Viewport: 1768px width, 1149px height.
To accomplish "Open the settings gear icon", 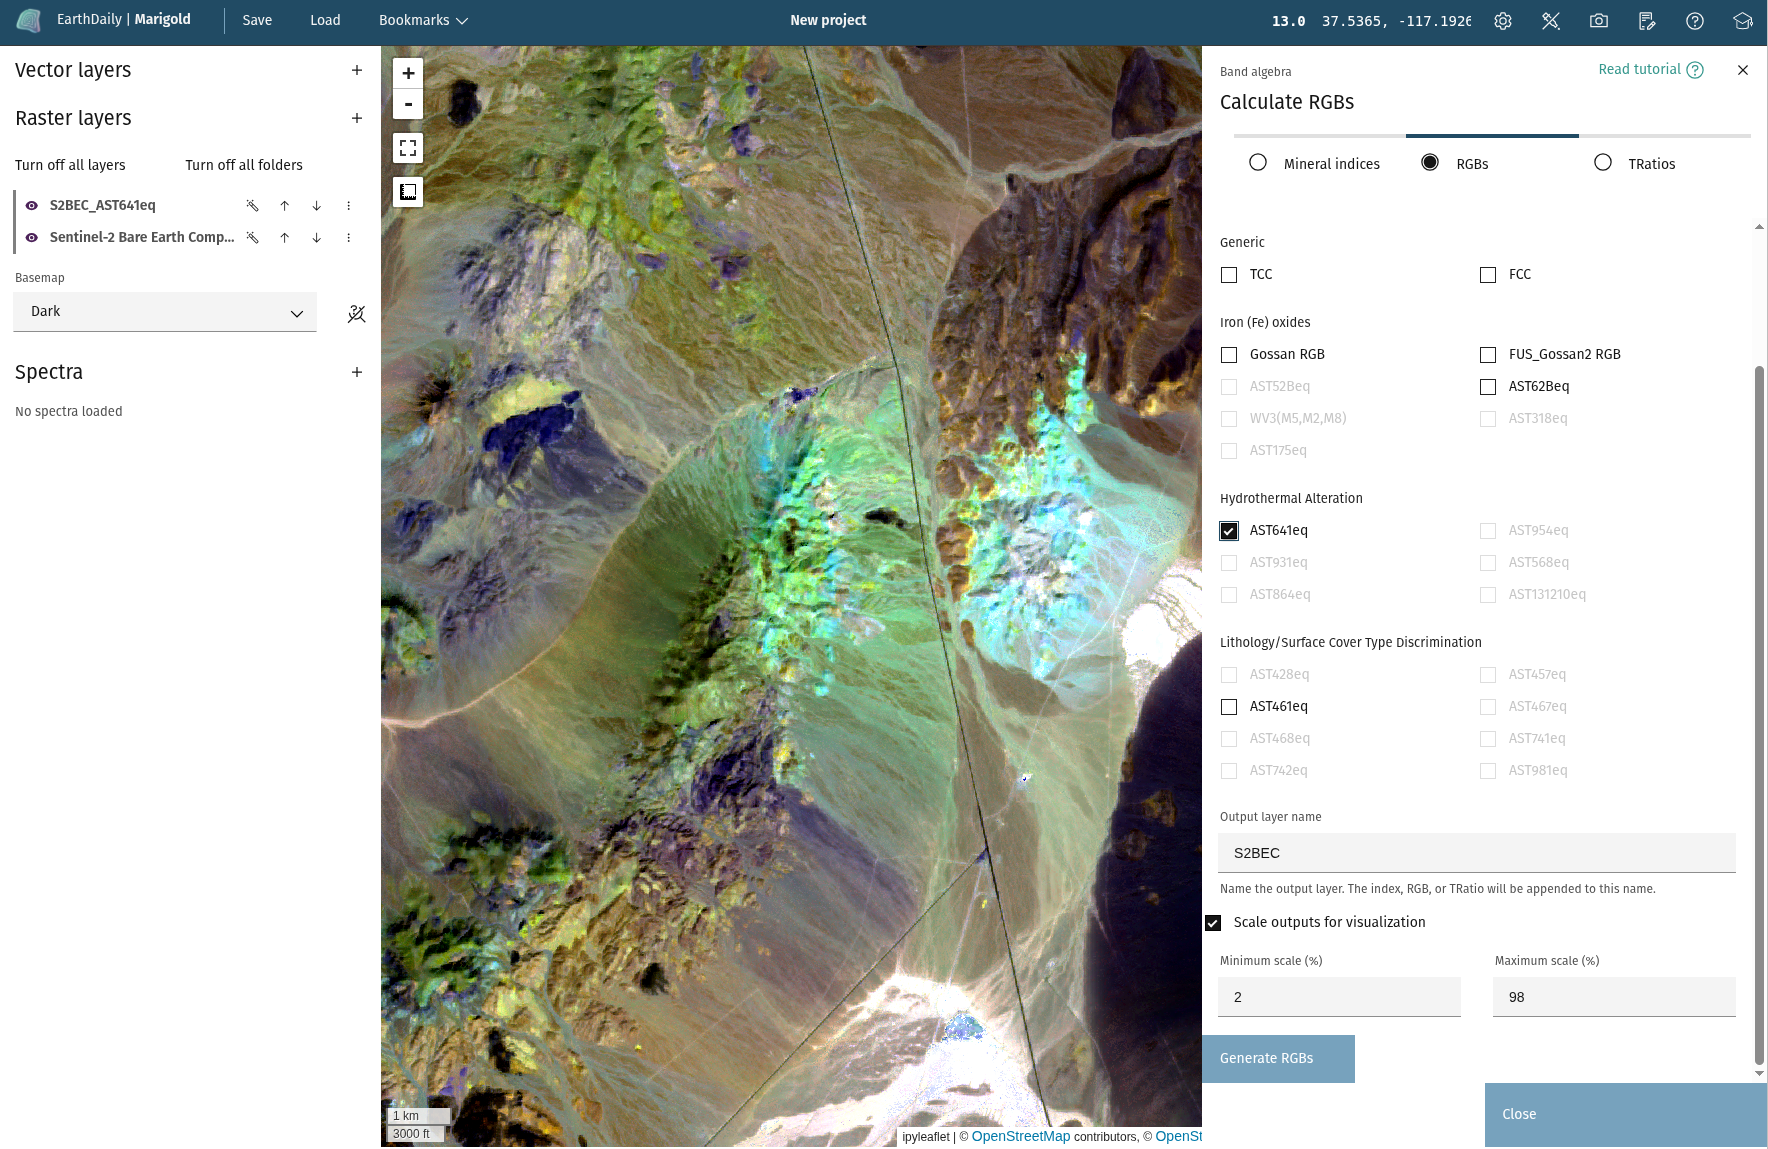I will (x=1502, y=21).
